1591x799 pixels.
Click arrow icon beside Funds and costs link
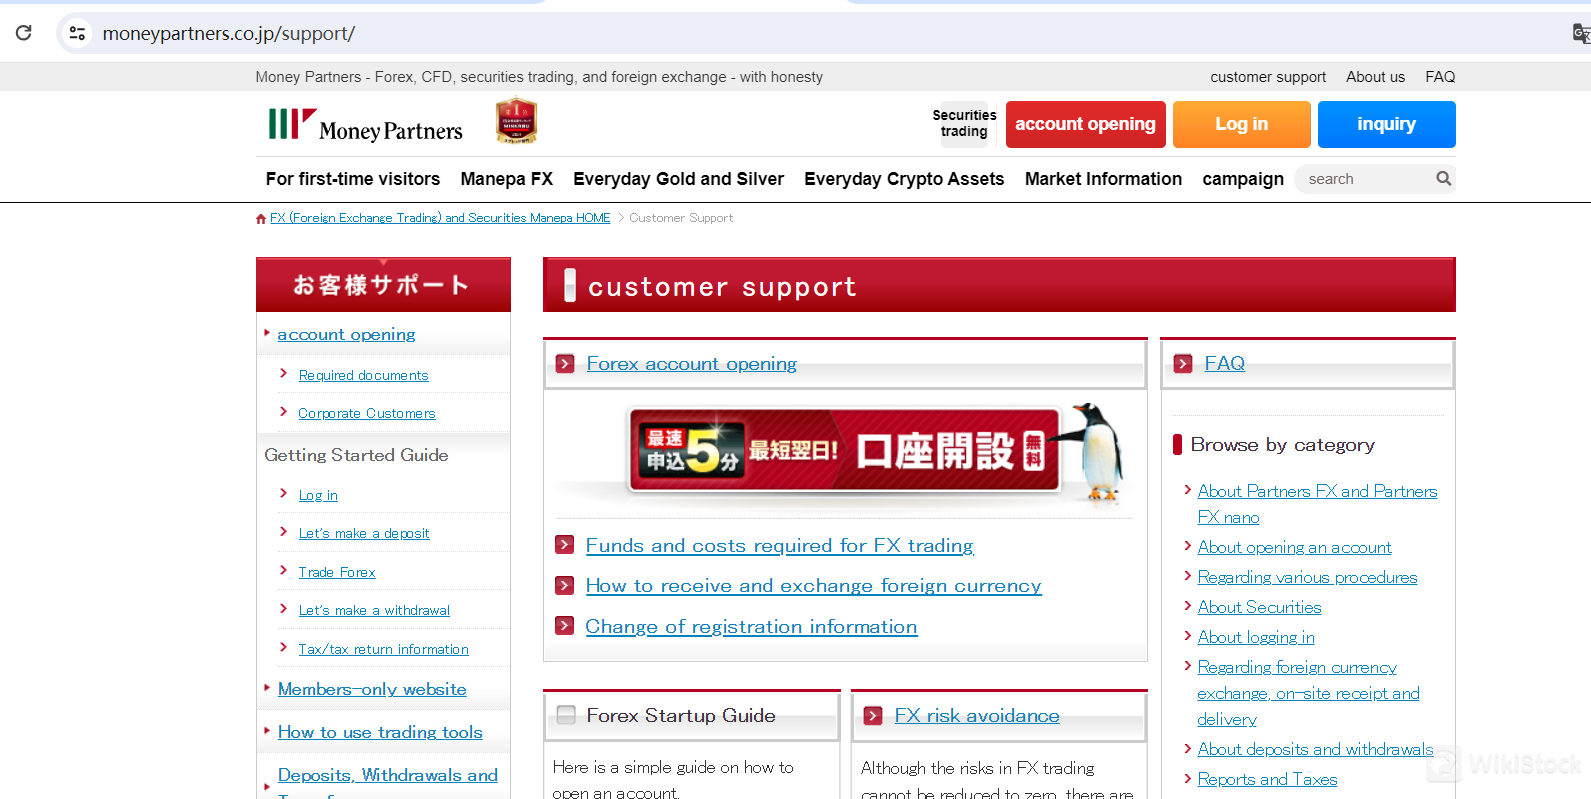click(x=565, y=545)
